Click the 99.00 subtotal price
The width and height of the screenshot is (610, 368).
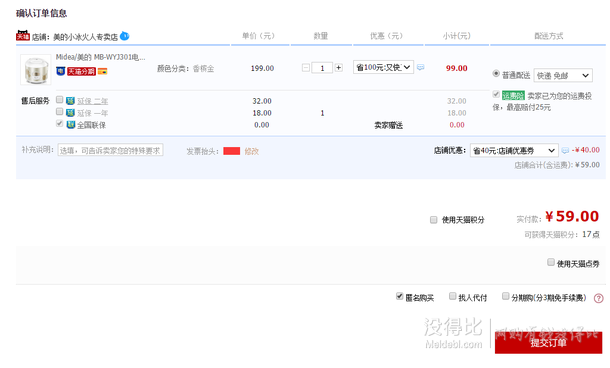point(456,68)
